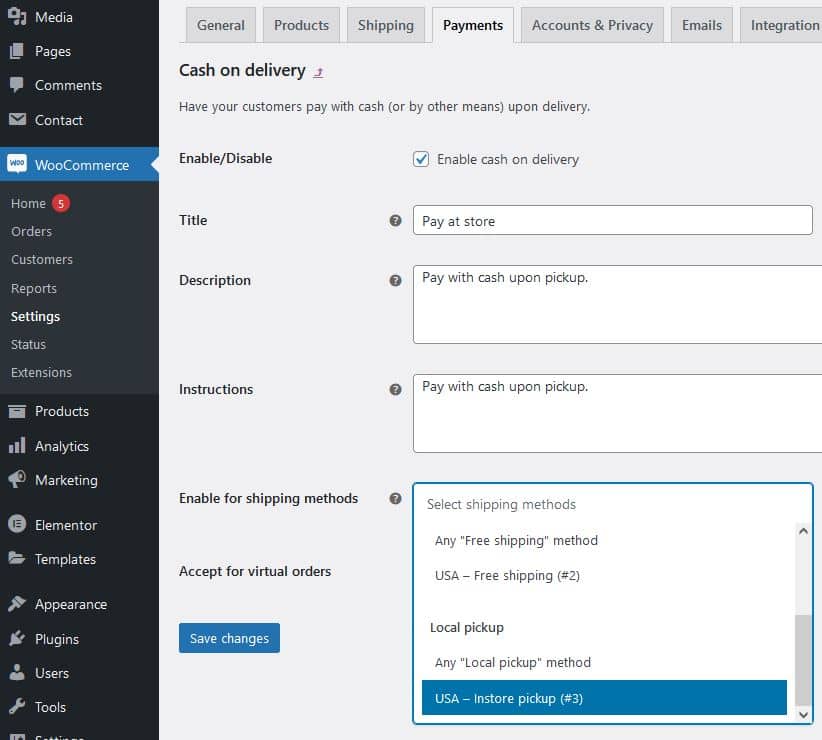Click the Templates folder icon
The image size is (822, 740).
pyautogui.click(x=17, y=559)
